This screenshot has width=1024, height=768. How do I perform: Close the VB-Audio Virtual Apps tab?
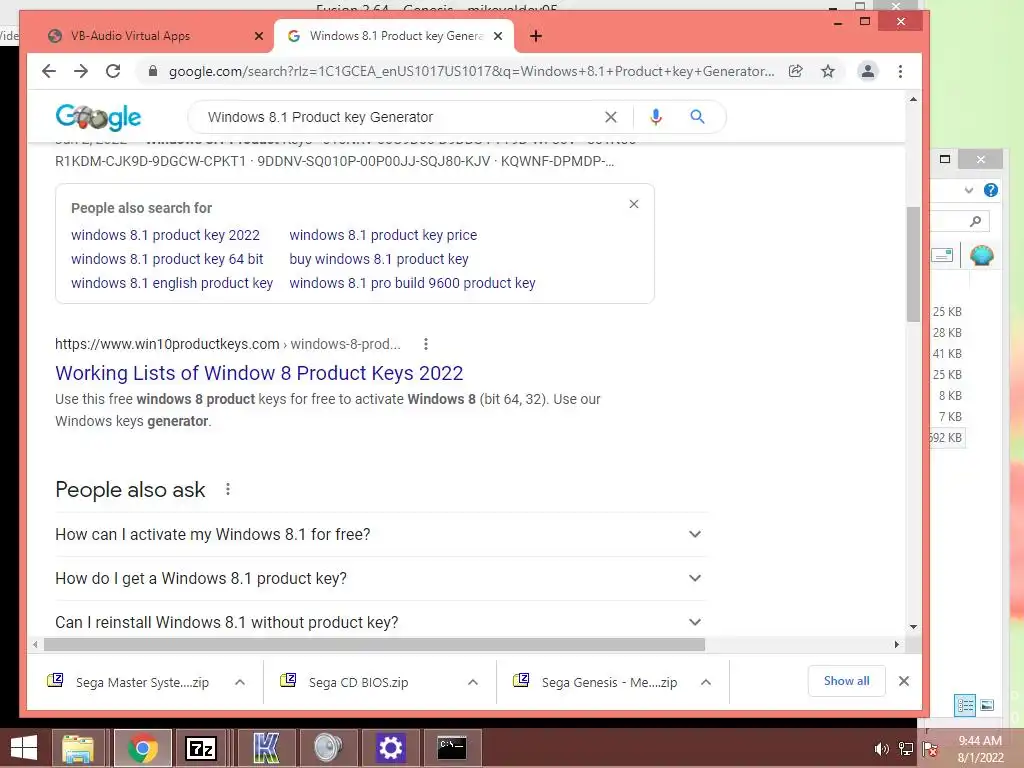point(259,36)
